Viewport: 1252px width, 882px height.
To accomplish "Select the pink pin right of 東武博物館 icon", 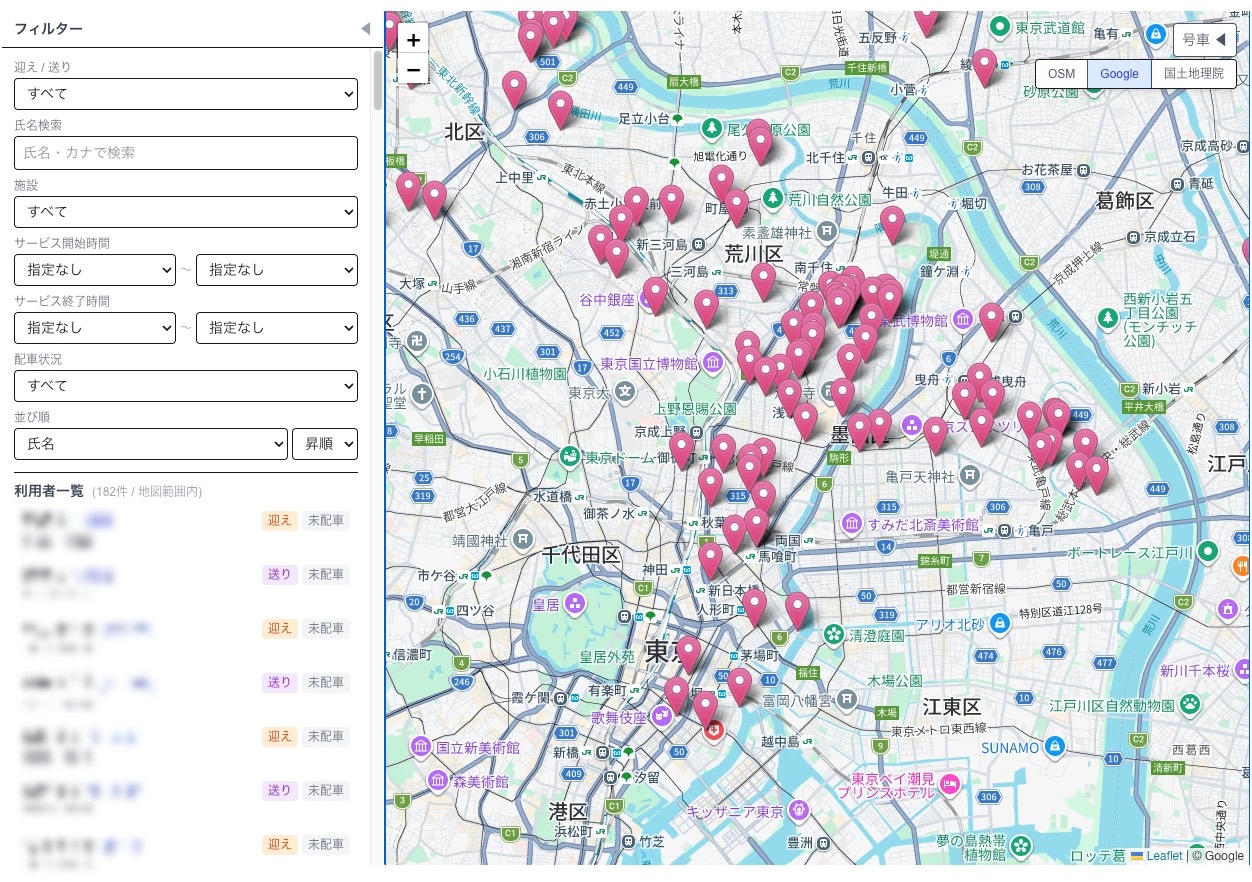I will pyautogui.click(x=991, y=322).
